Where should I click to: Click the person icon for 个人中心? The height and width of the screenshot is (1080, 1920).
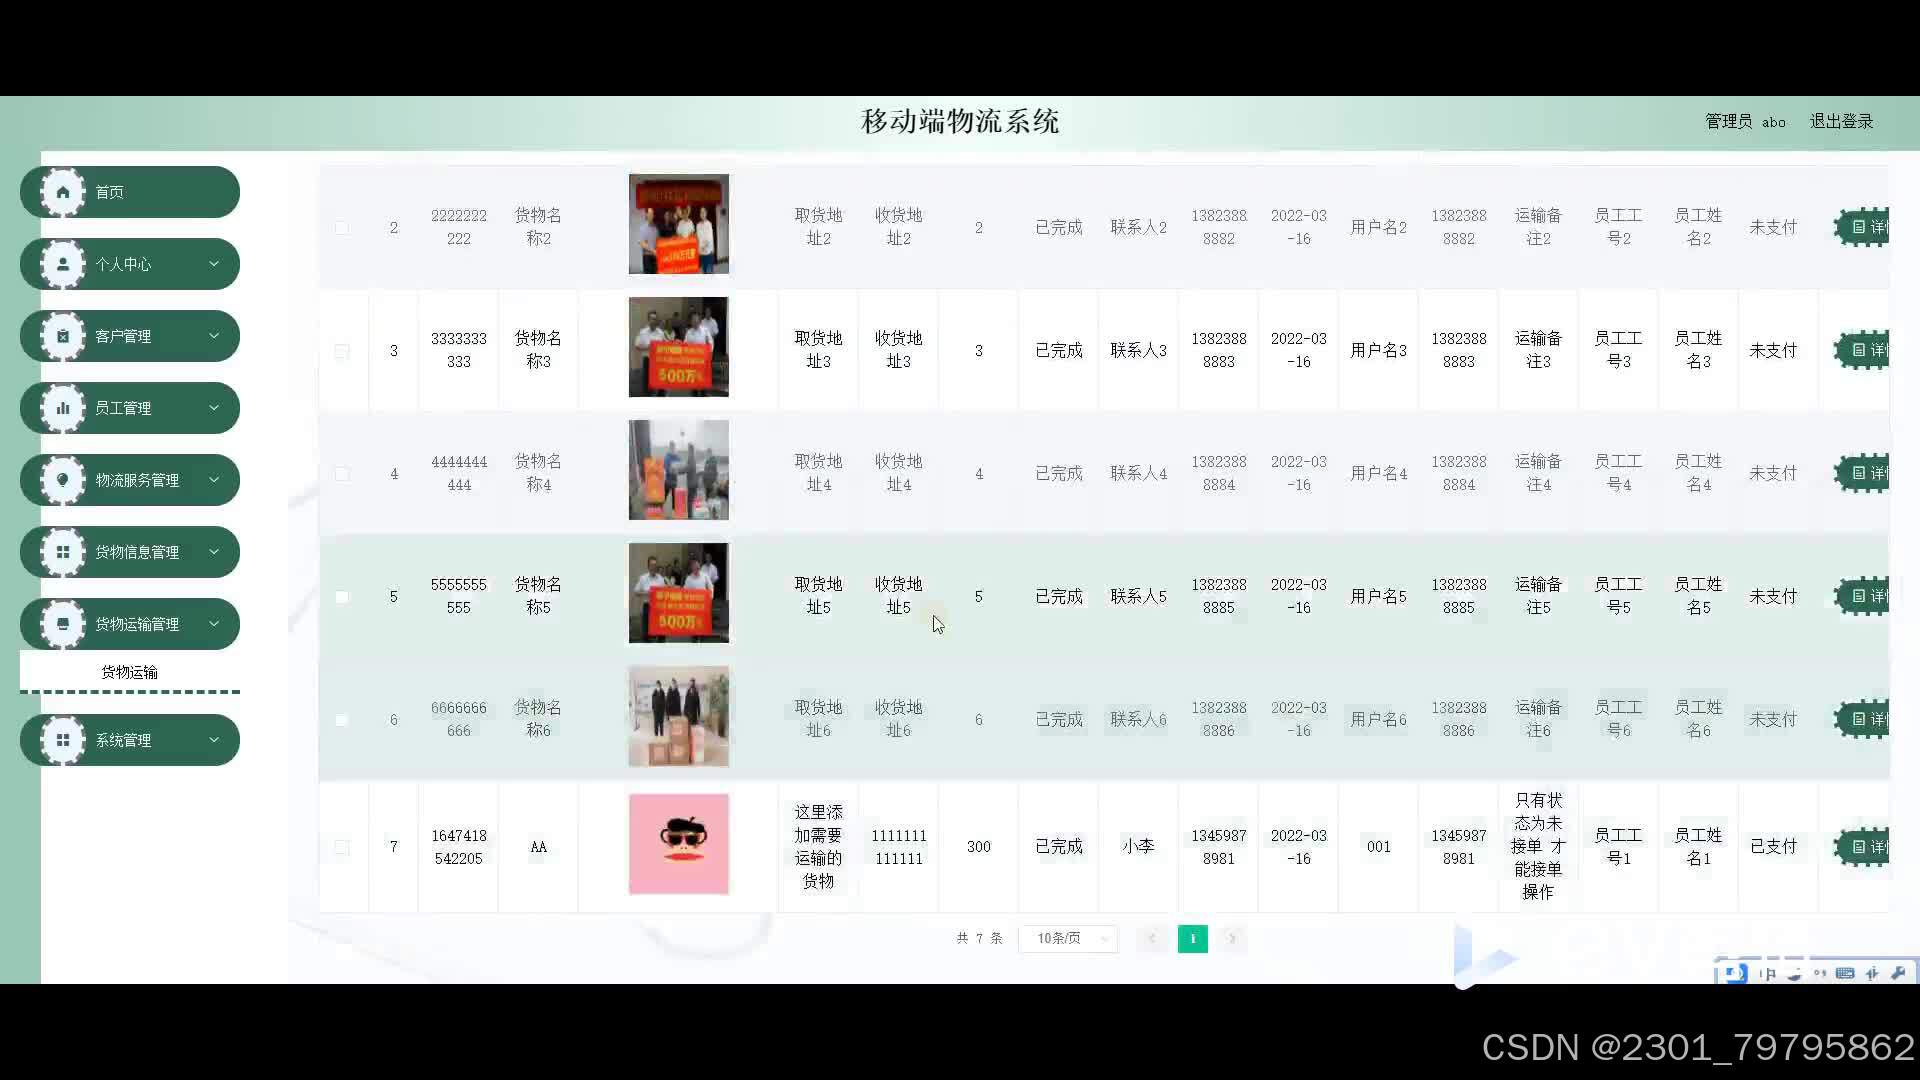pos(63,264)
